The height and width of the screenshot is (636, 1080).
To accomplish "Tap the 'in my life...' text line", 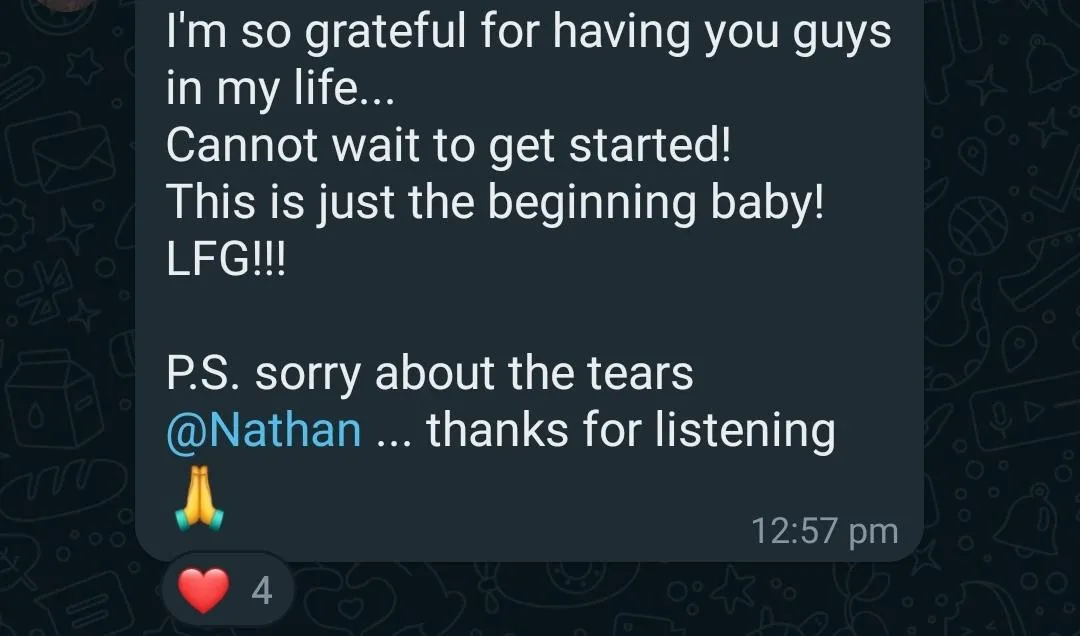I will (281, 90).
